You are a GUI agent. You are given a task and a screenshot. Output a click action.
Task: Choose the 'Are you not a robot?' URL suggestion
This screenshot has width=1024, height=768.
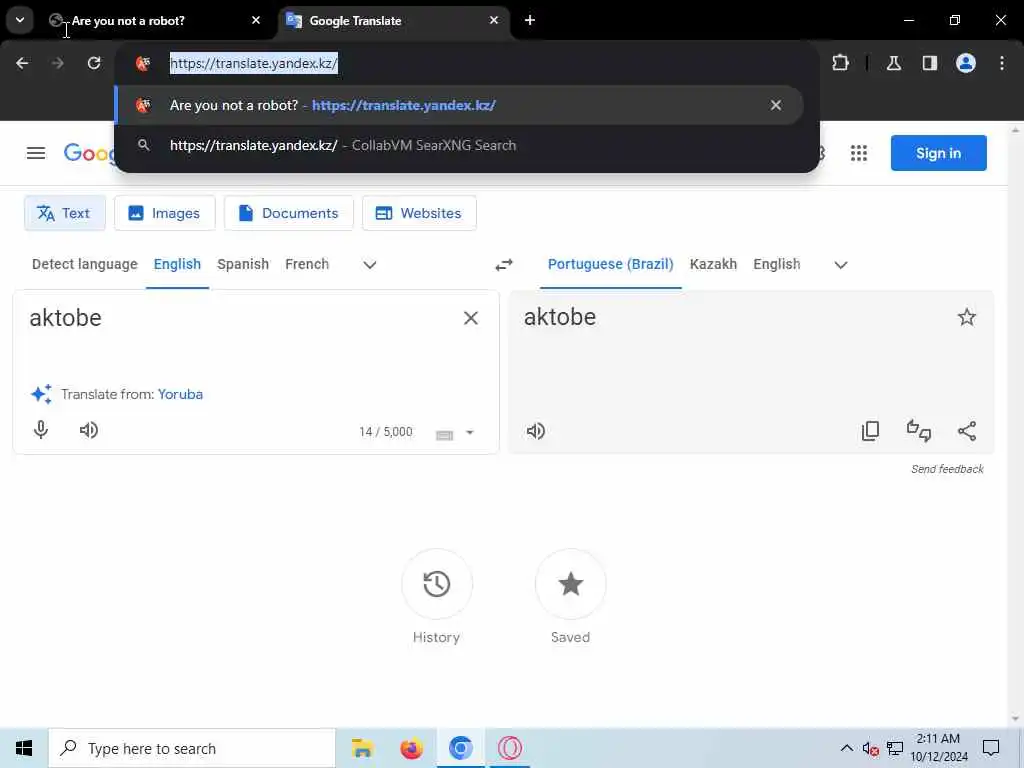point(458,105)
